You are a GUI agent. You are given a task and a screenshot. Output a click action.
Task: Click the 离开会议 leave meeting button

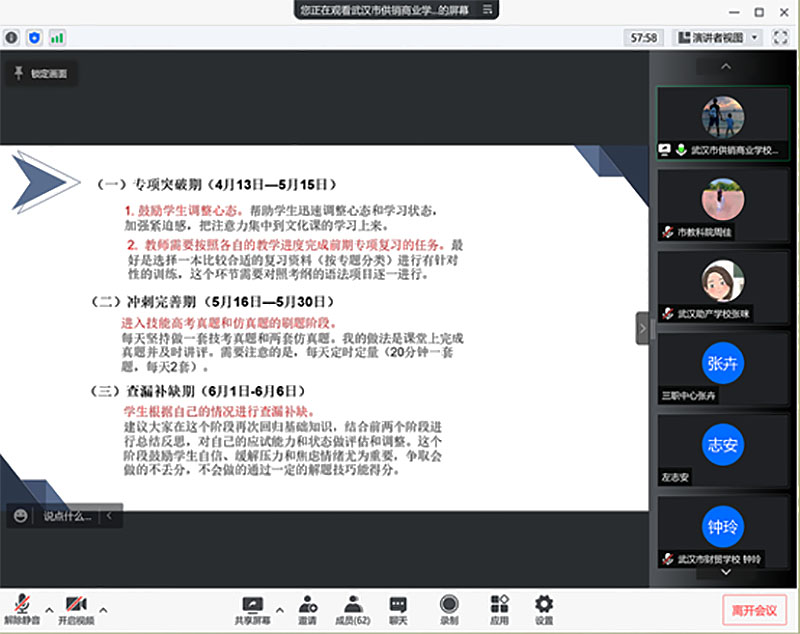click(755, 609)
